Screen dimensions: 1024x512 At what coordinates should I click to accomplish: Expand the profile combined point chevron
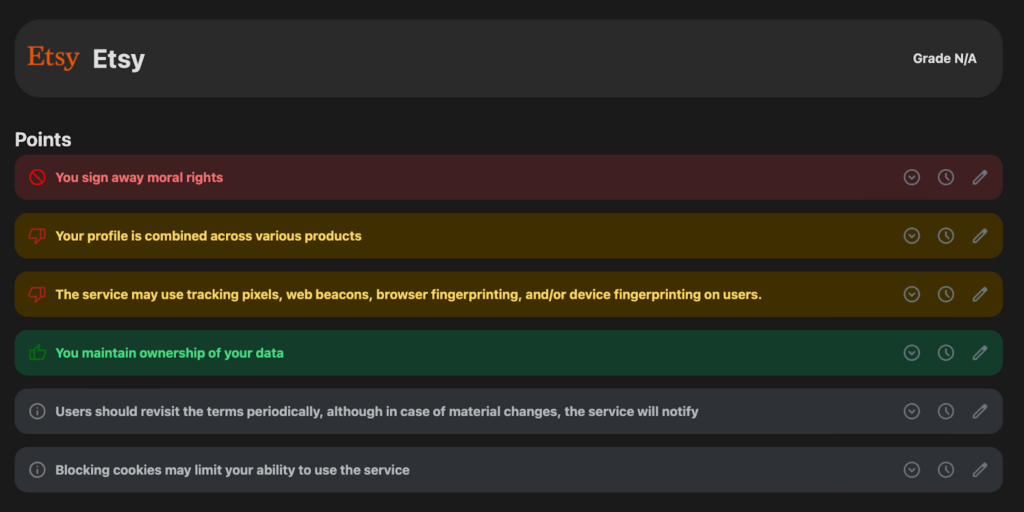pyautogui.click(x=911, y=236)
